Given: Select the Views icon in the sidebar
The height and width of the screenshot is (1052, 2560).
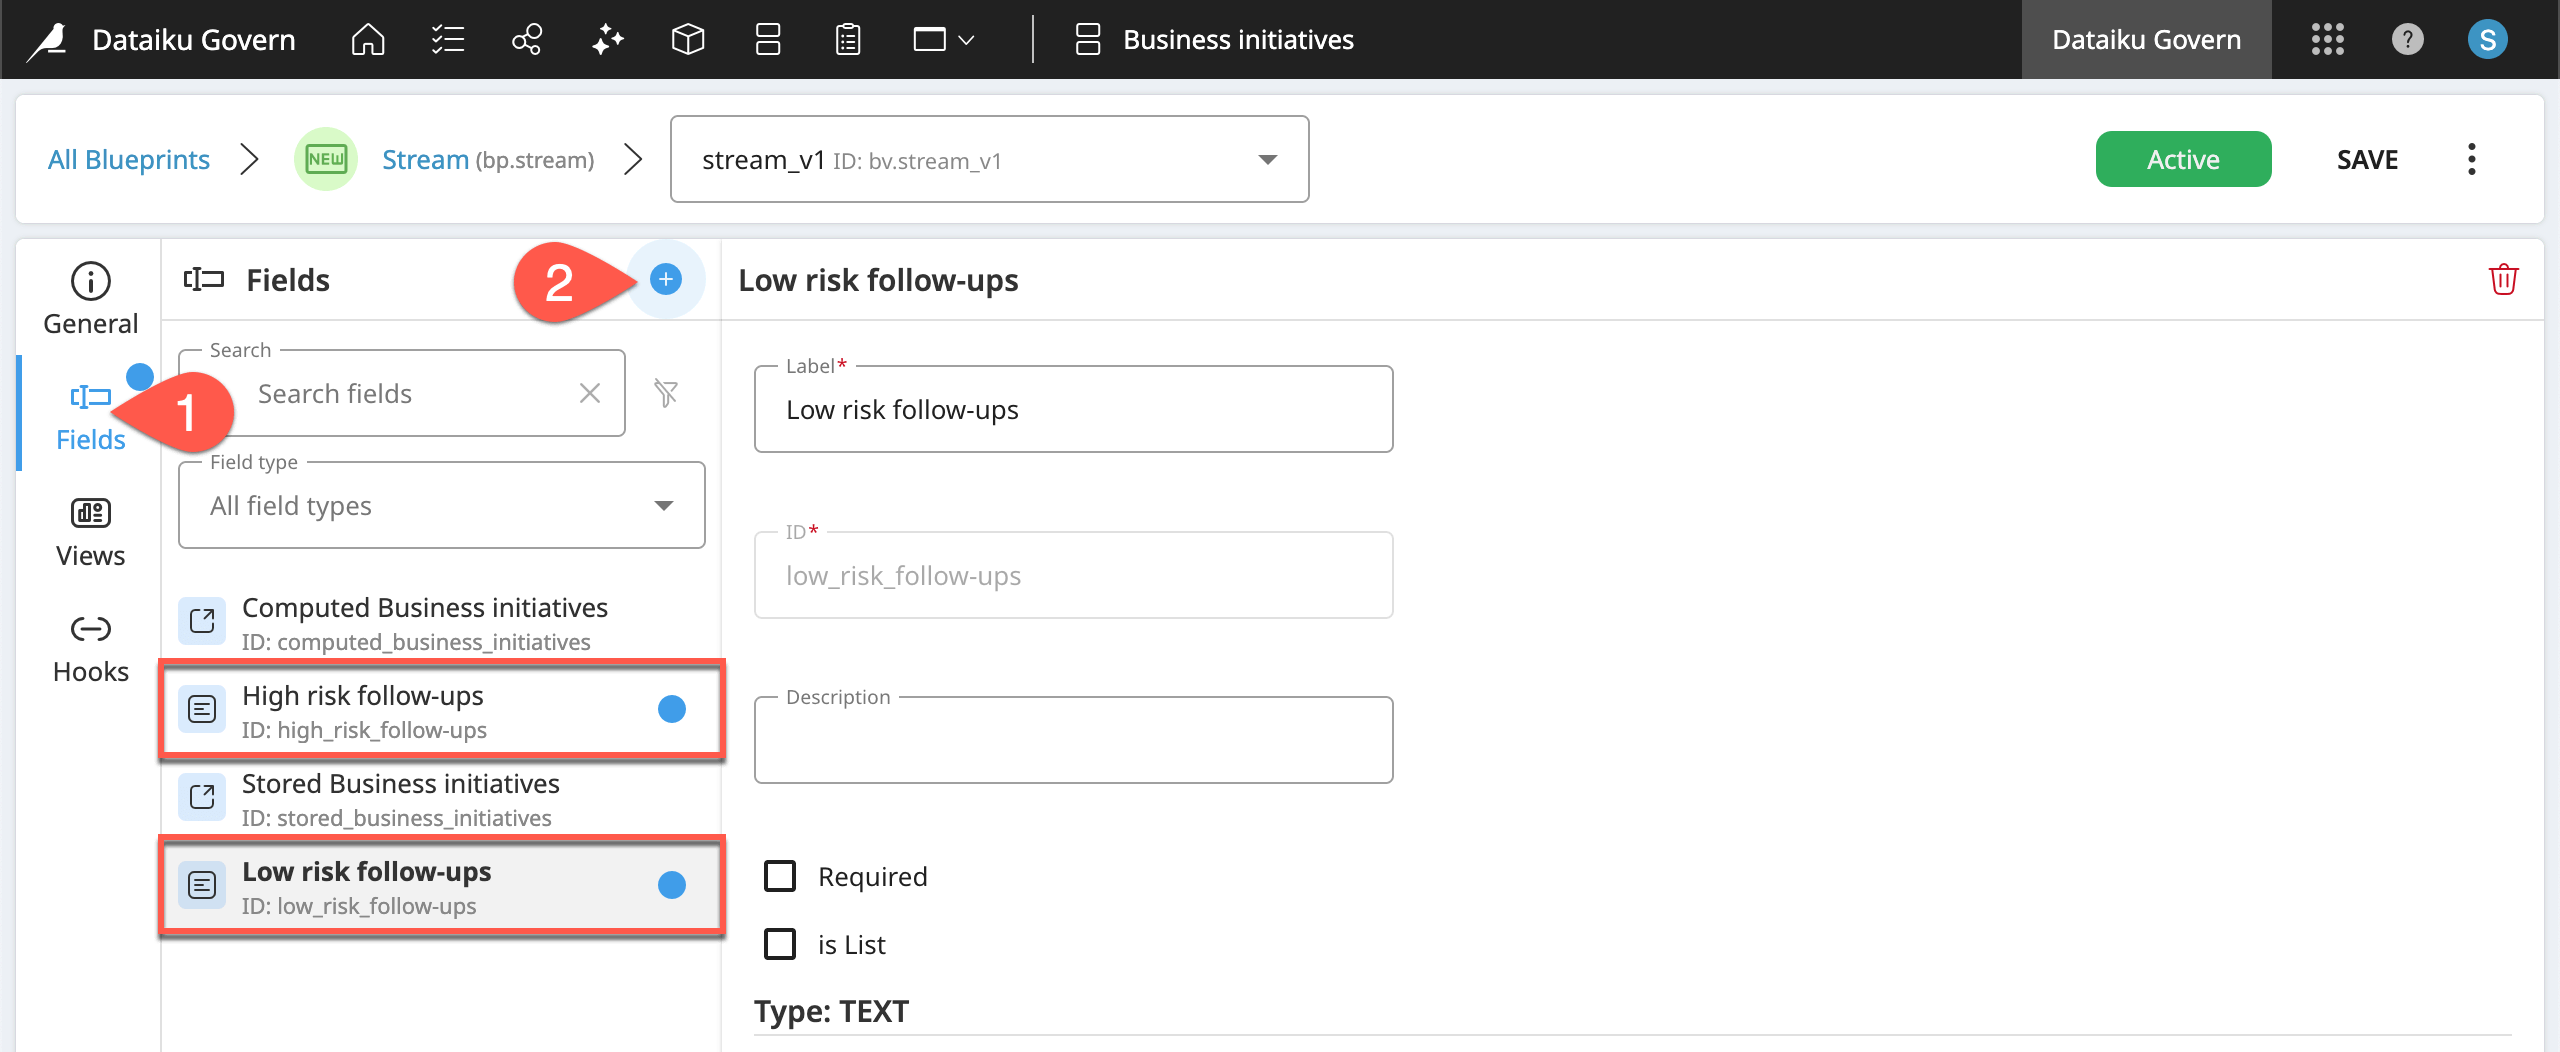Looking at the screenshot, I should [90, 530].
